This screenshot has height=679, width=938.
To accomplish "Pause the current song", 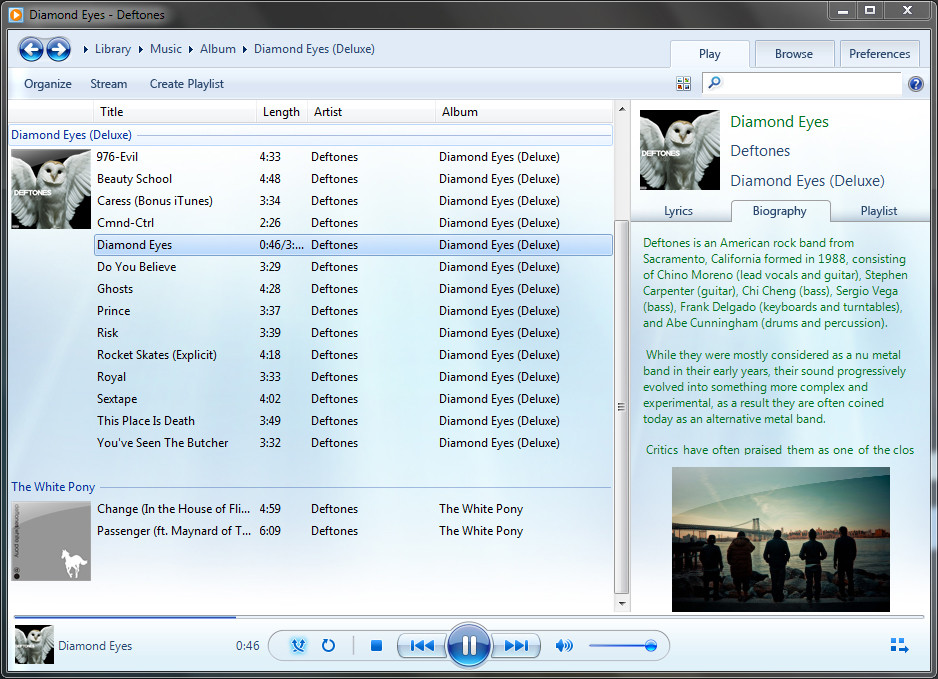I will coord(469,645).
